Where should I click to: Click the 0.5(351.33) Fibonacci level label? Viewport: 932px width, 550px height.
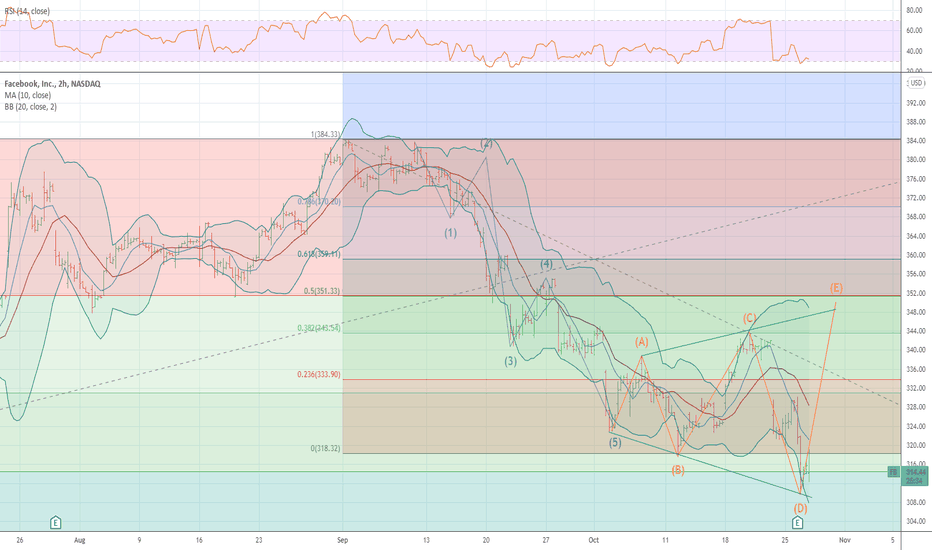[x=322, y=291]
